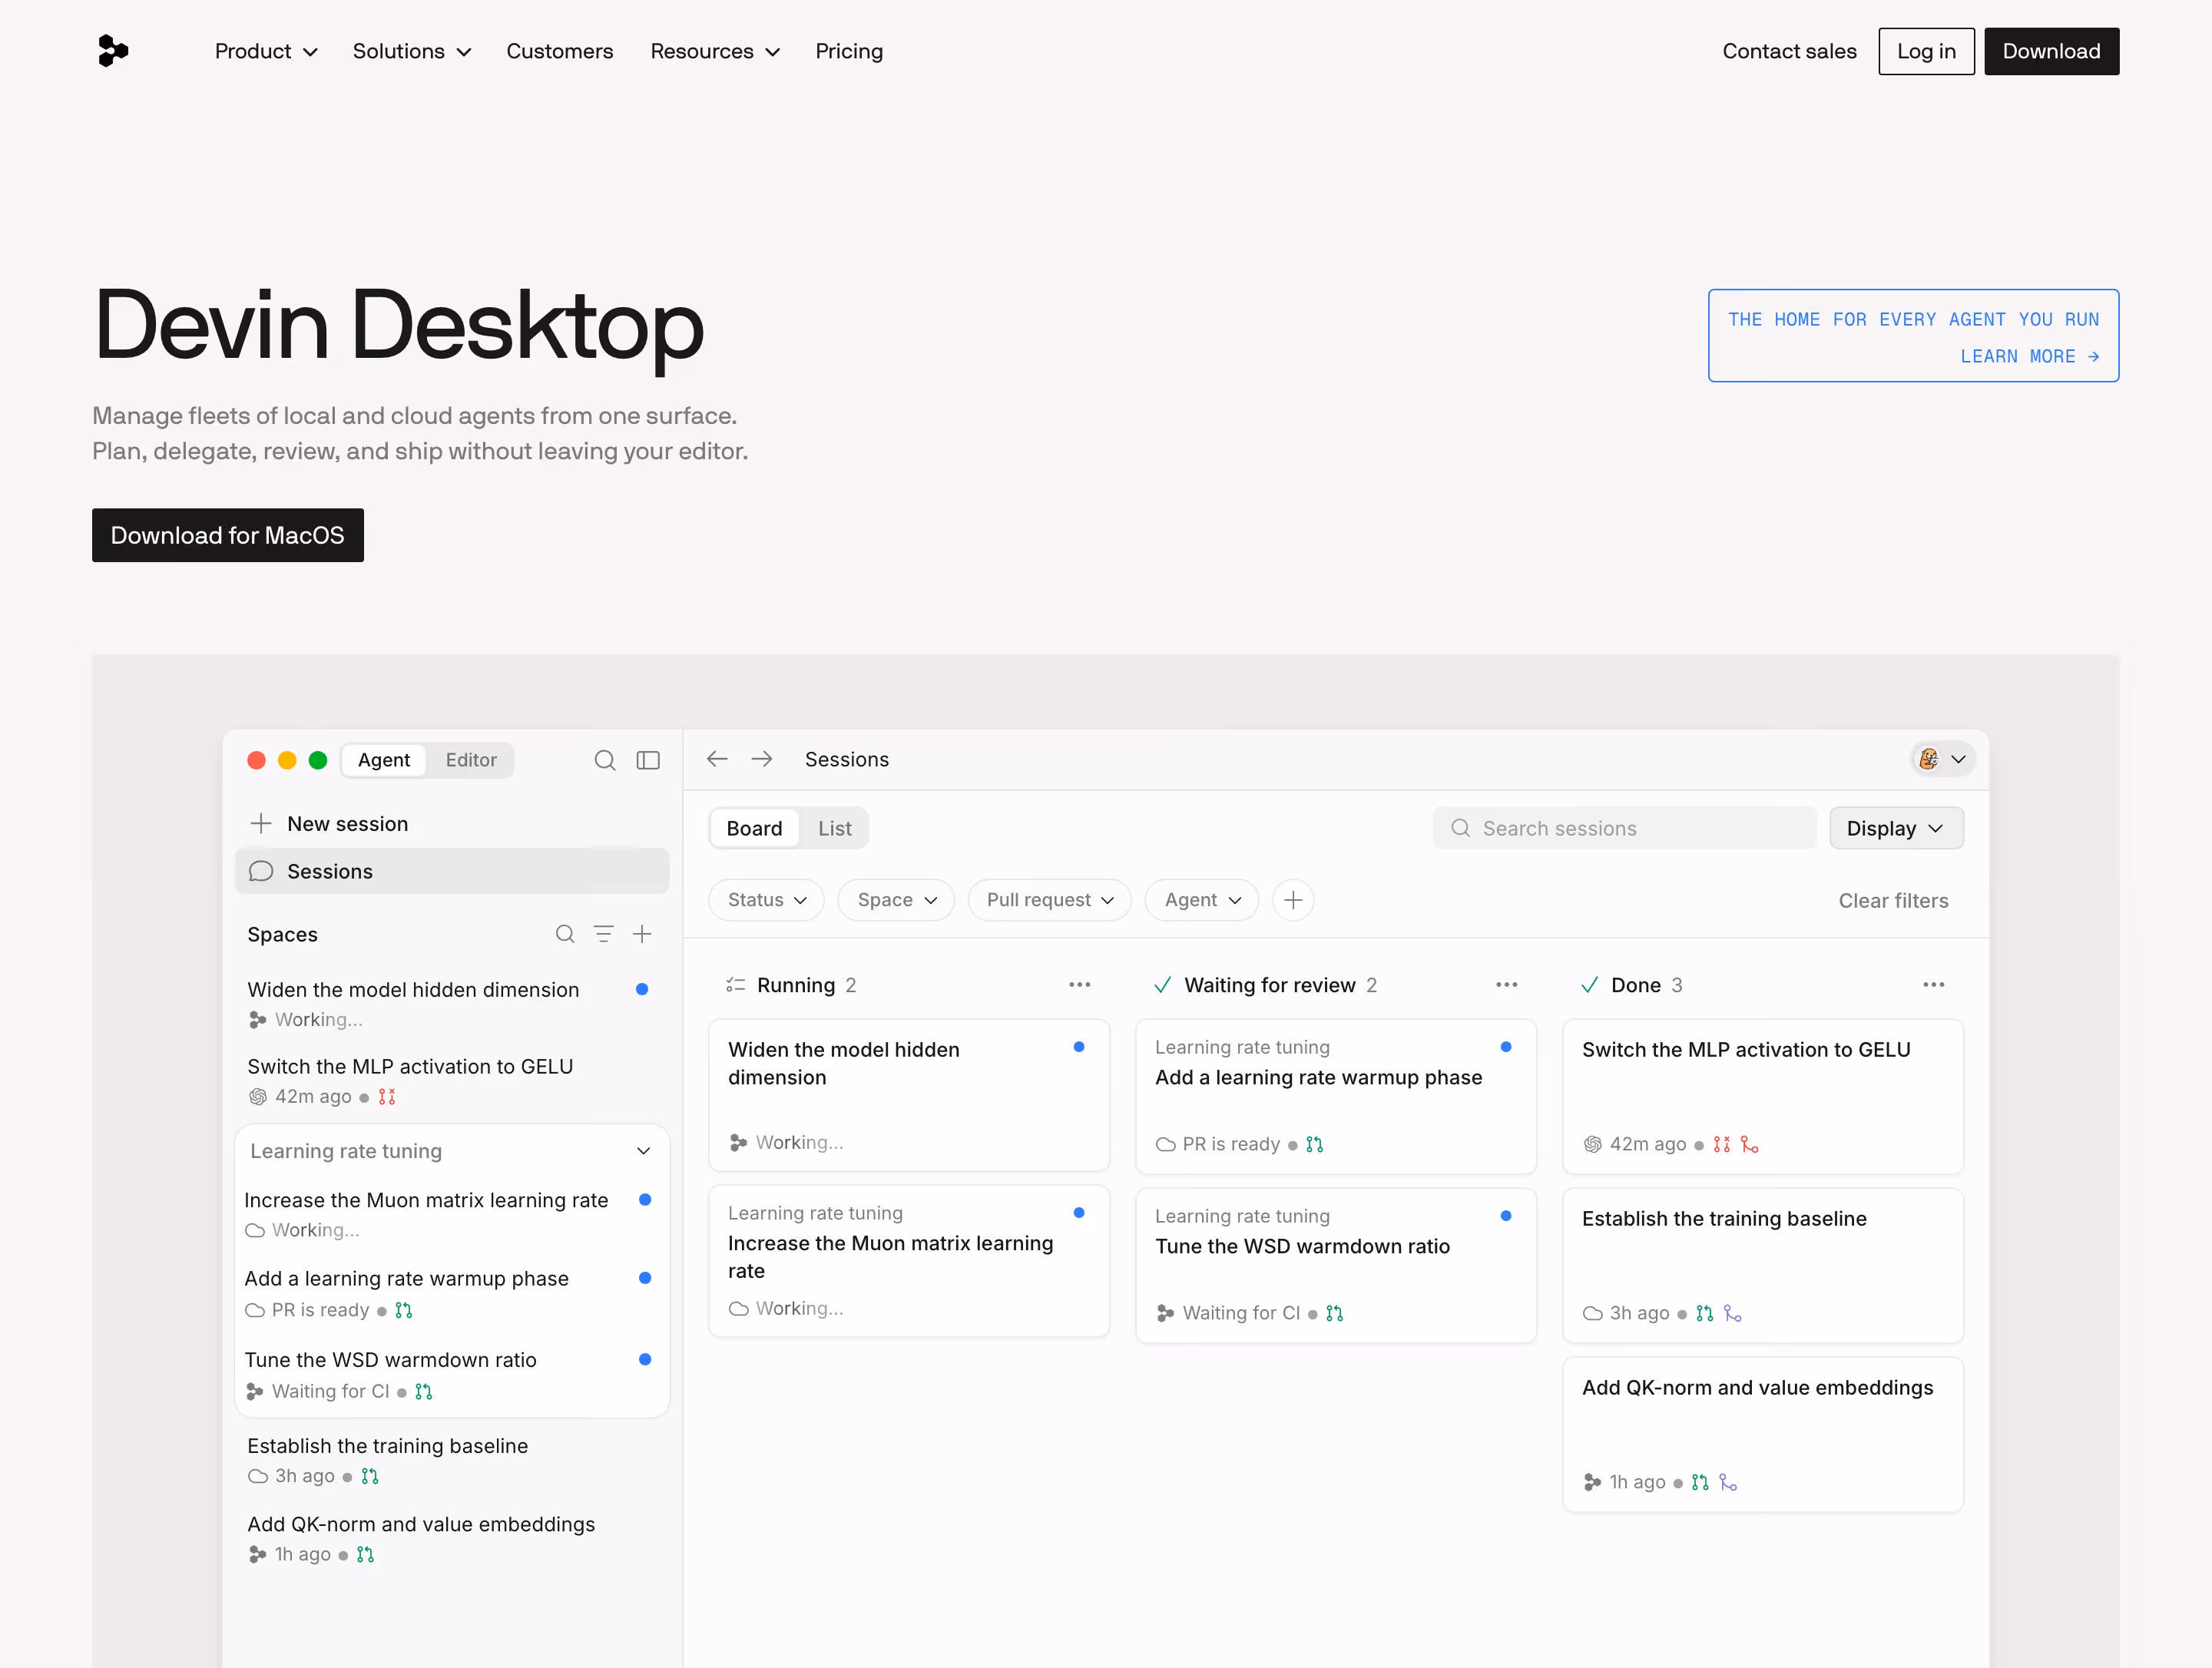
Task: Click the search icon beside the Editor toggle
Action: pos(605,760)
